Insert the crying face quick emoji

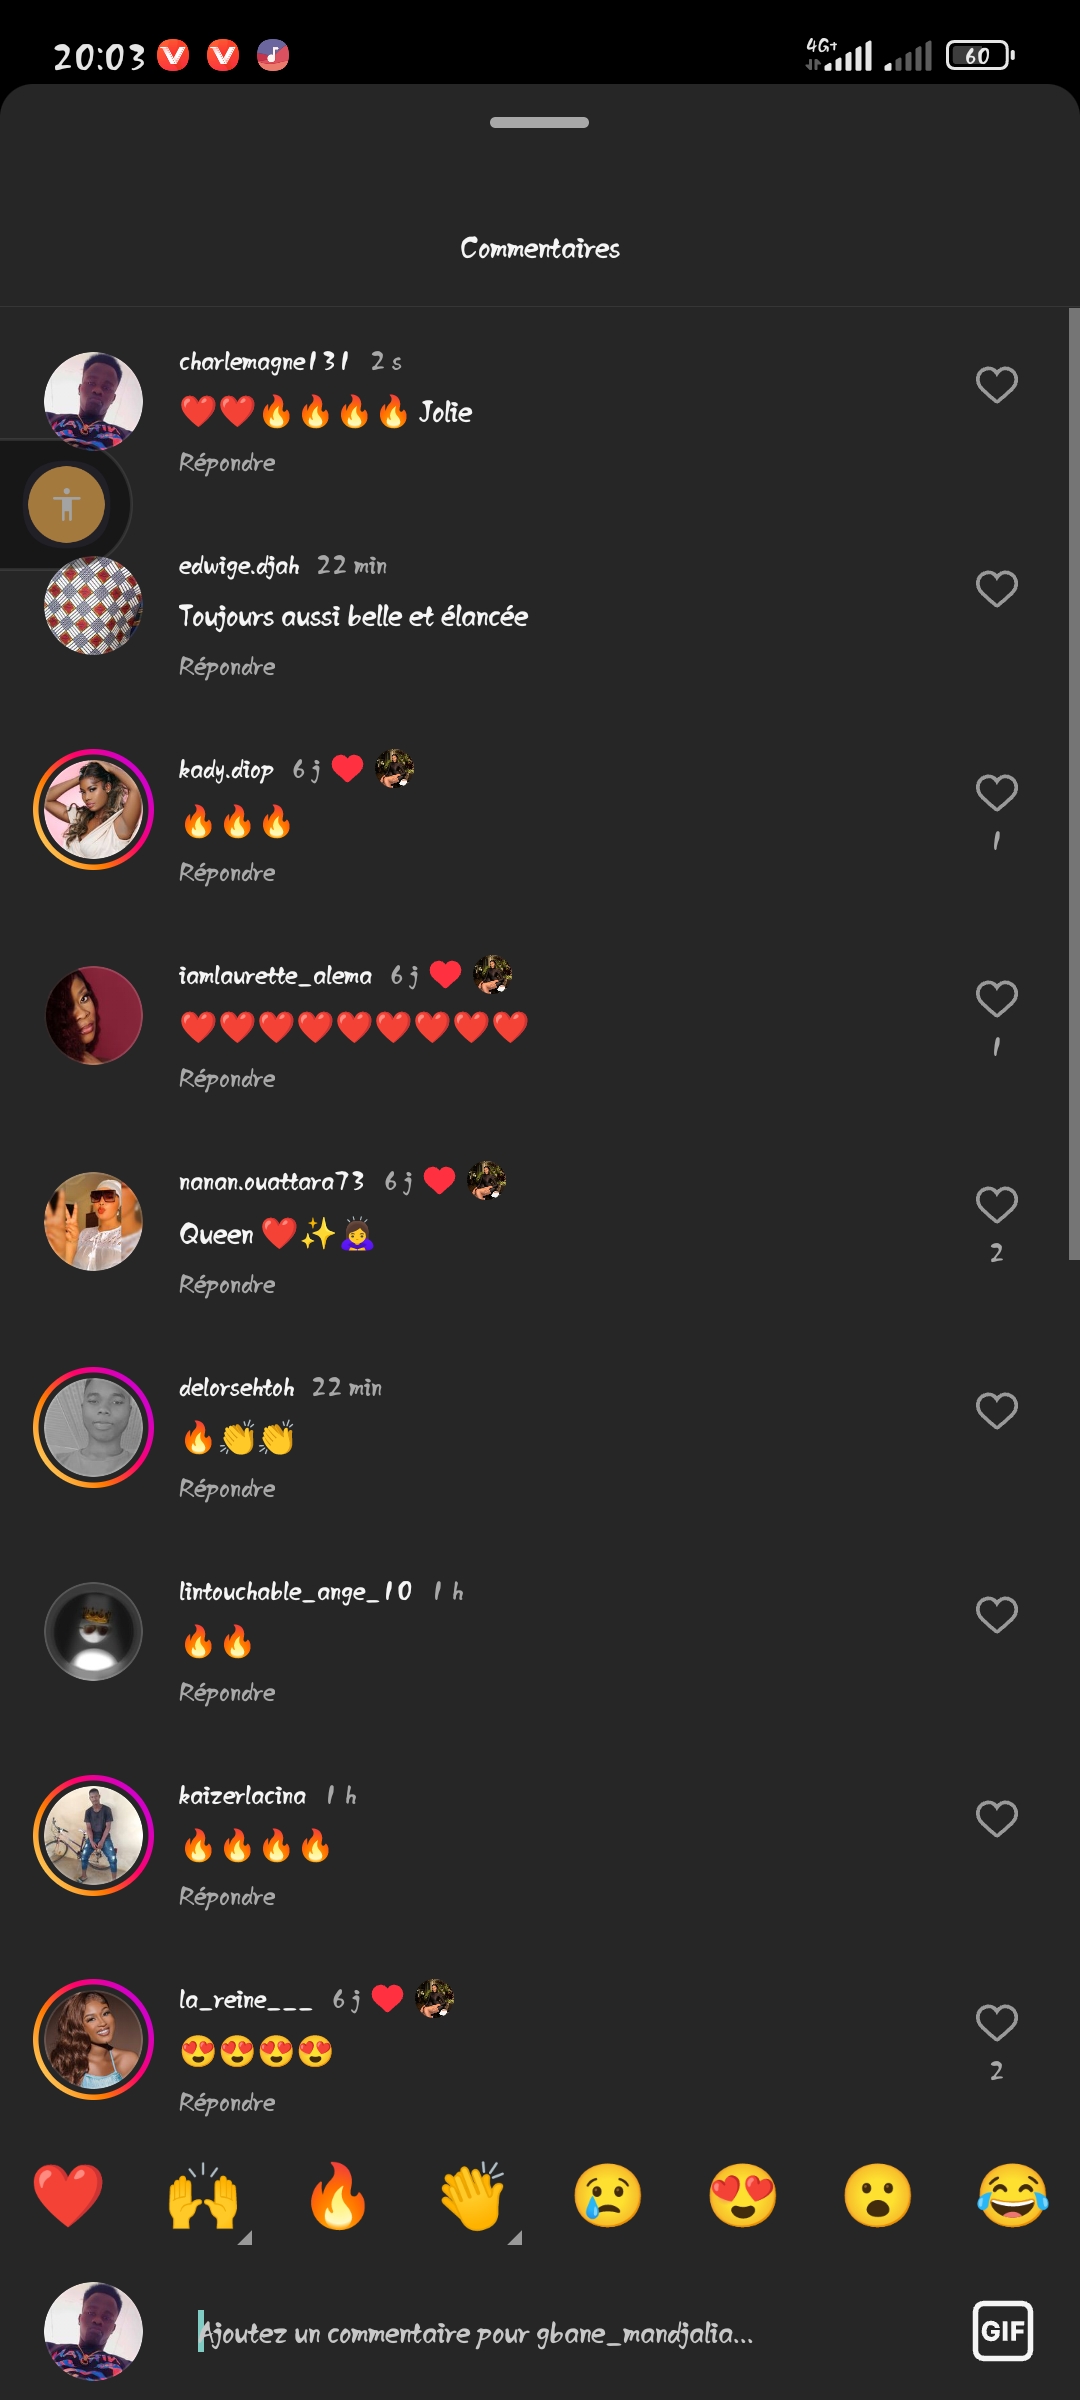pyautogui.click(x=608, y=2196)
